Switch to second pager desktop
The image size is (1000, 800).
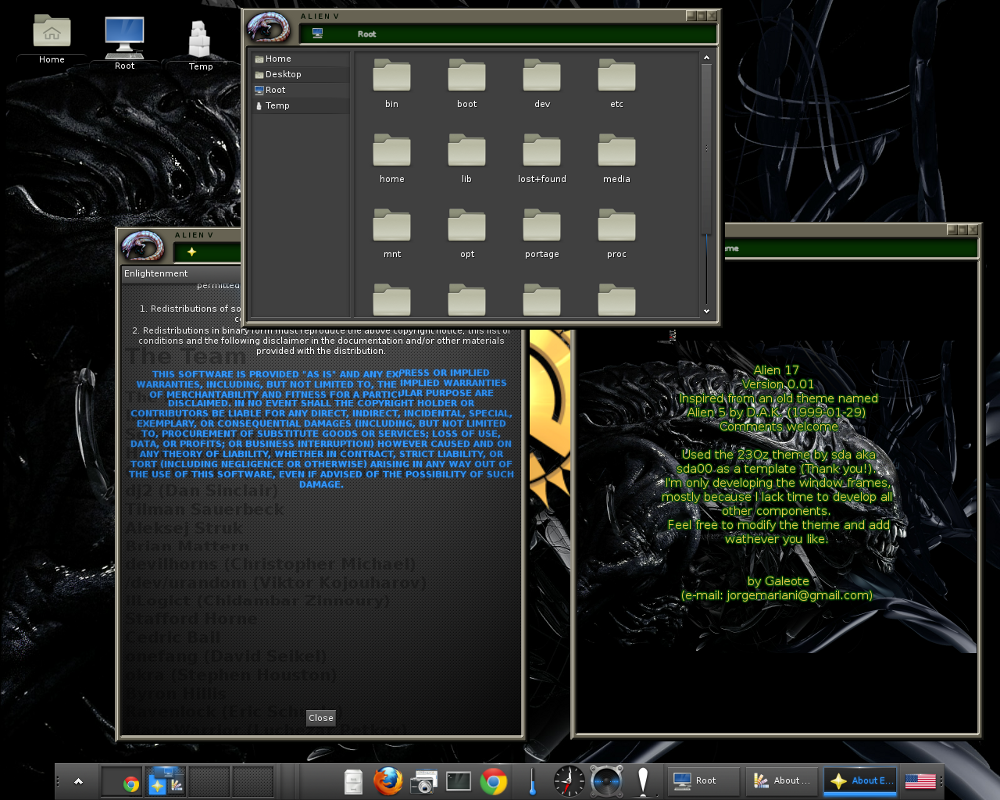(166, 781)
